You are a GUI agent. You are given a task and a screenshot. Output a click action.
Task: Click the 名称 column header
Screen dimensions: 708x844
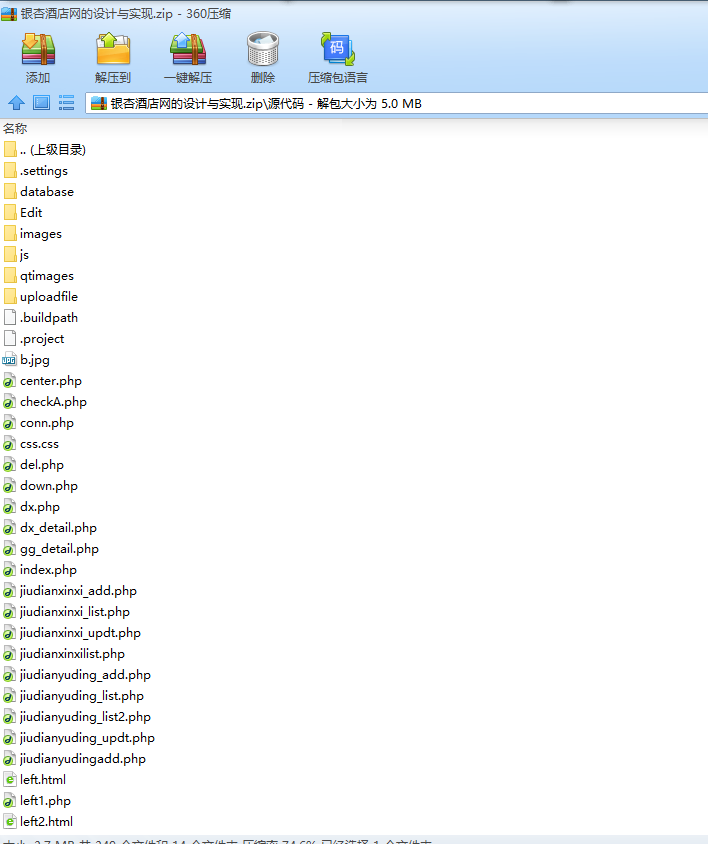(x=15, y=129)
